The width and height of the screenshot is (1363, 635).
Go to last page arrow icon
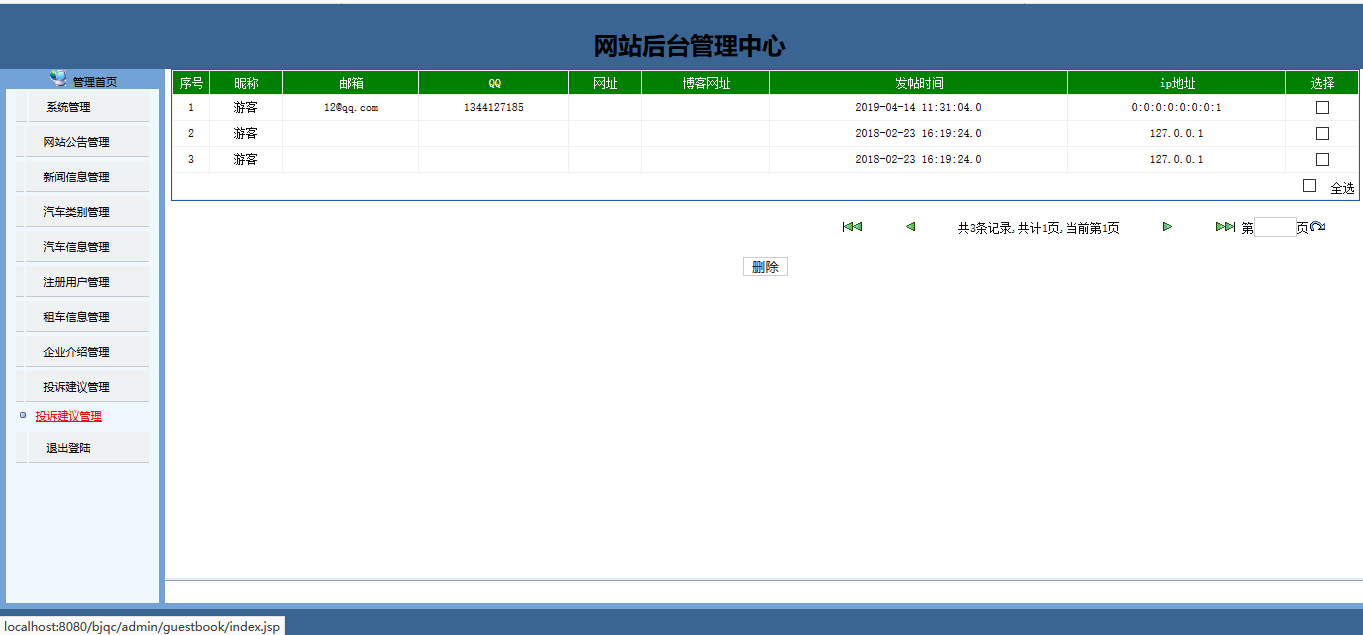point(1225,227)
